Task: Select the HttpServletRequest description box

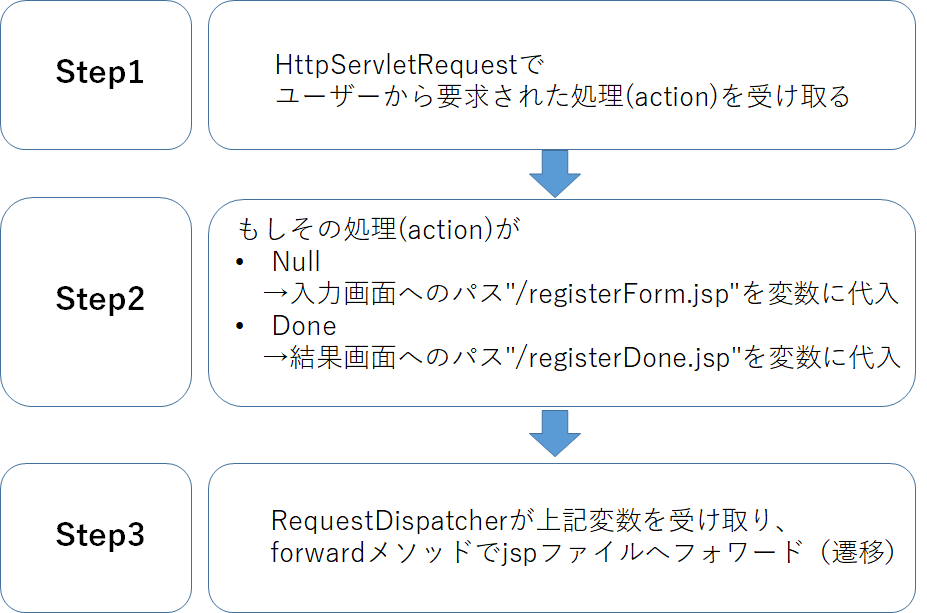Action: pyautogui.click(x=562, y=75)
